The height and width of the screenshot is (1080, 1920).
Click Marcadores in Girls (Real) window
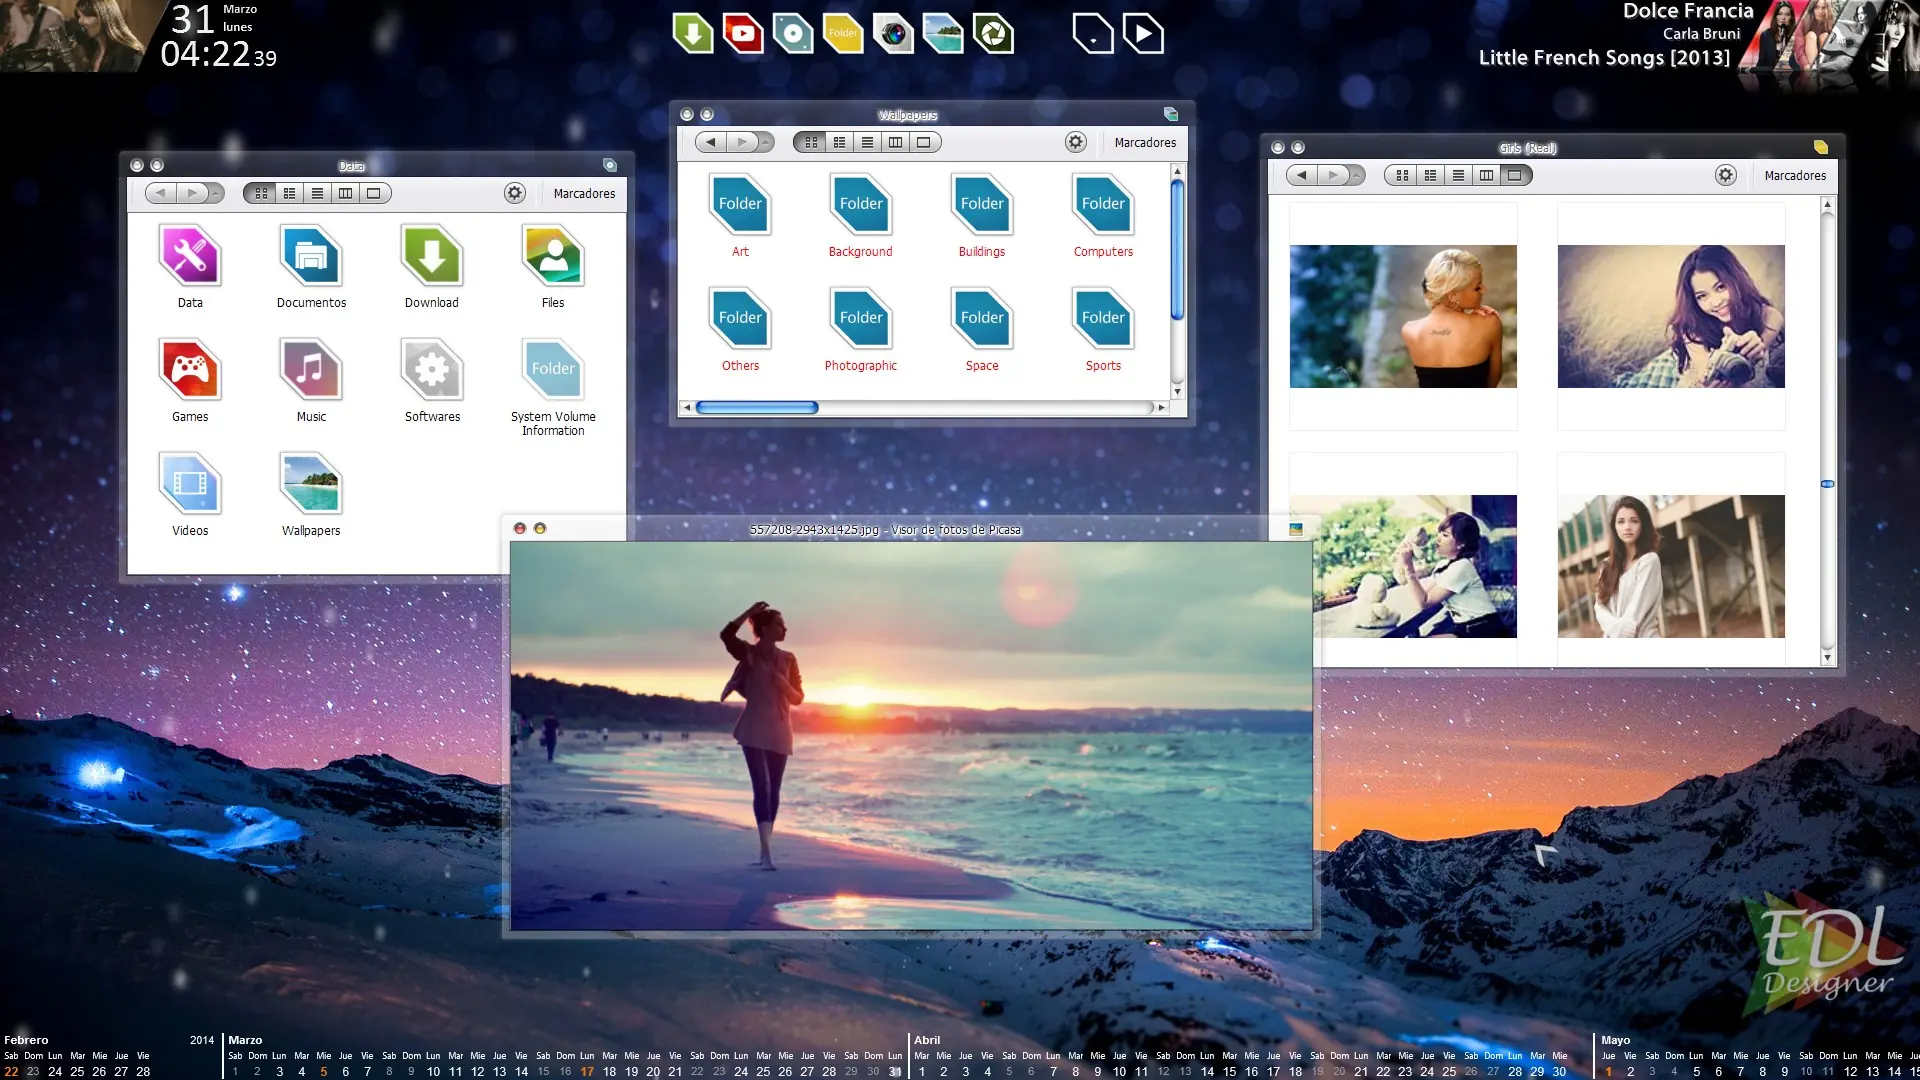[x=1795, y=175]
